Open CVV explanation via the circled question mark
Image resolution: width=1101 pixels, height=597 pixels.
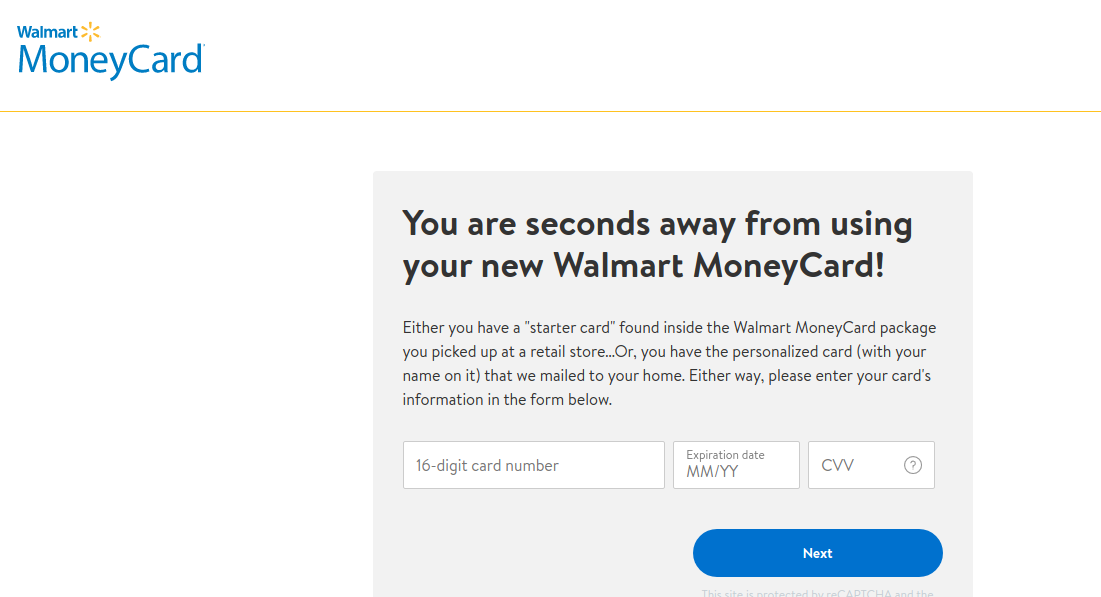pos(913,464)
